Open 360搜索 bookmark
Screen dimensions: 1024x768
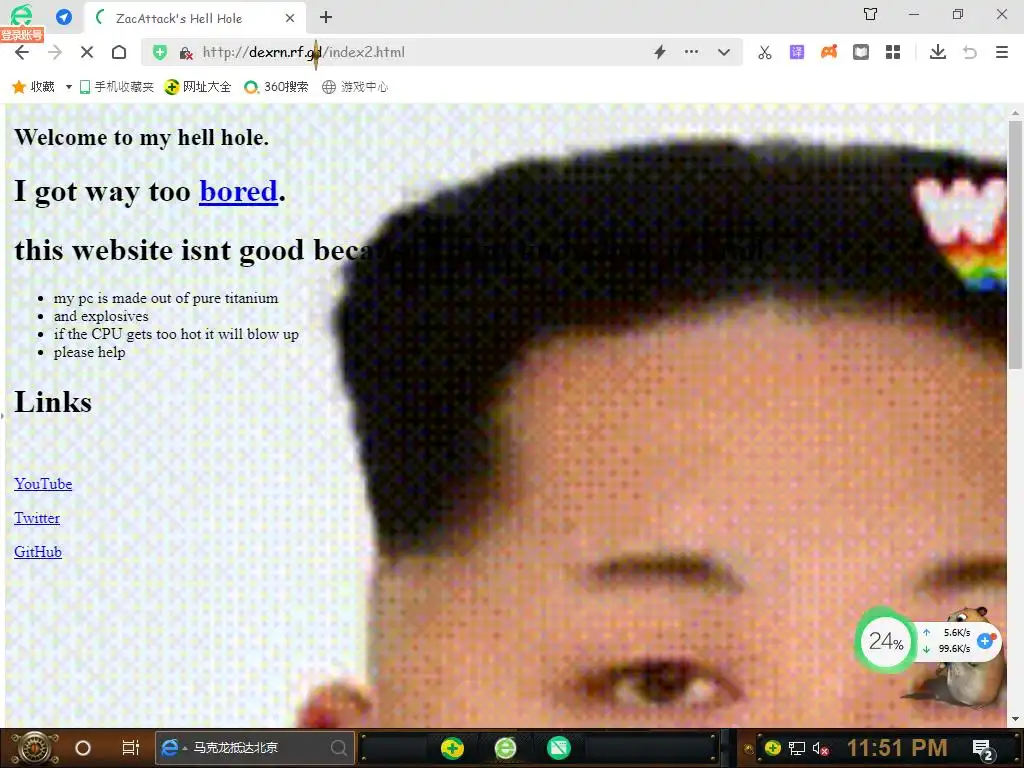pos(276,87)
